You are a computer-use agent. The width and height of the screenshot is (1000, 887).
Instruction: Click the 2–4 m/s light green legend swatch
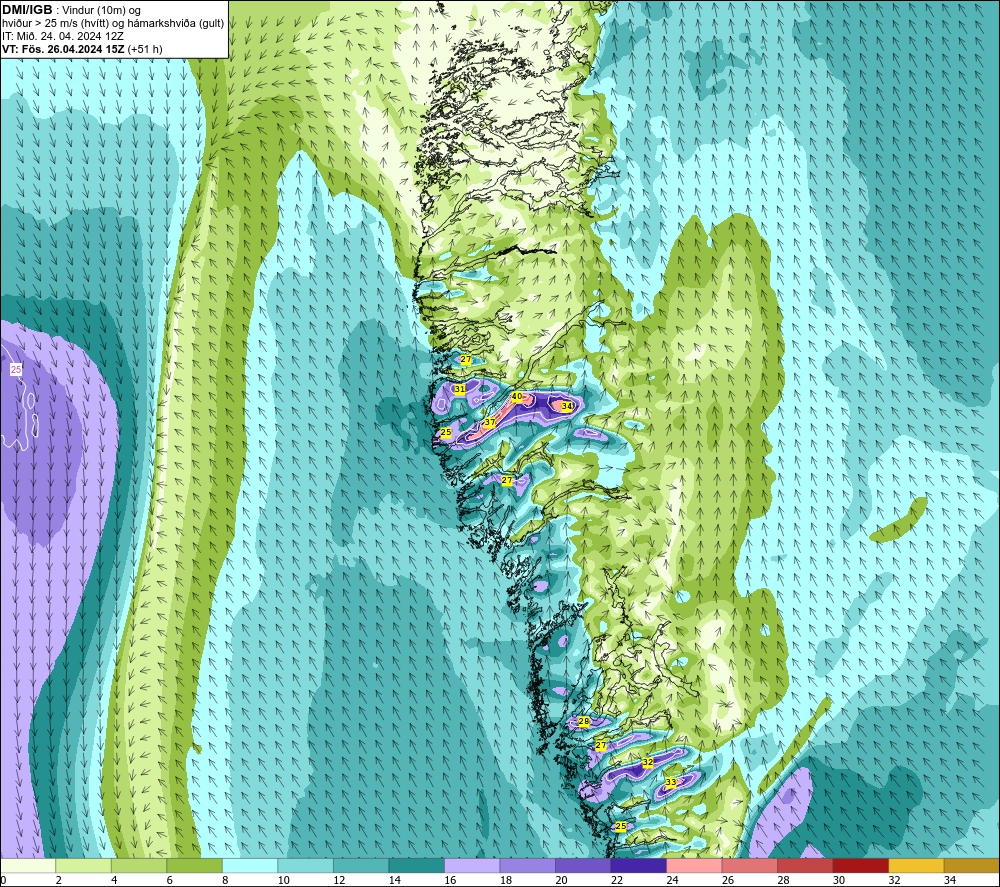[x=84, y=865]
